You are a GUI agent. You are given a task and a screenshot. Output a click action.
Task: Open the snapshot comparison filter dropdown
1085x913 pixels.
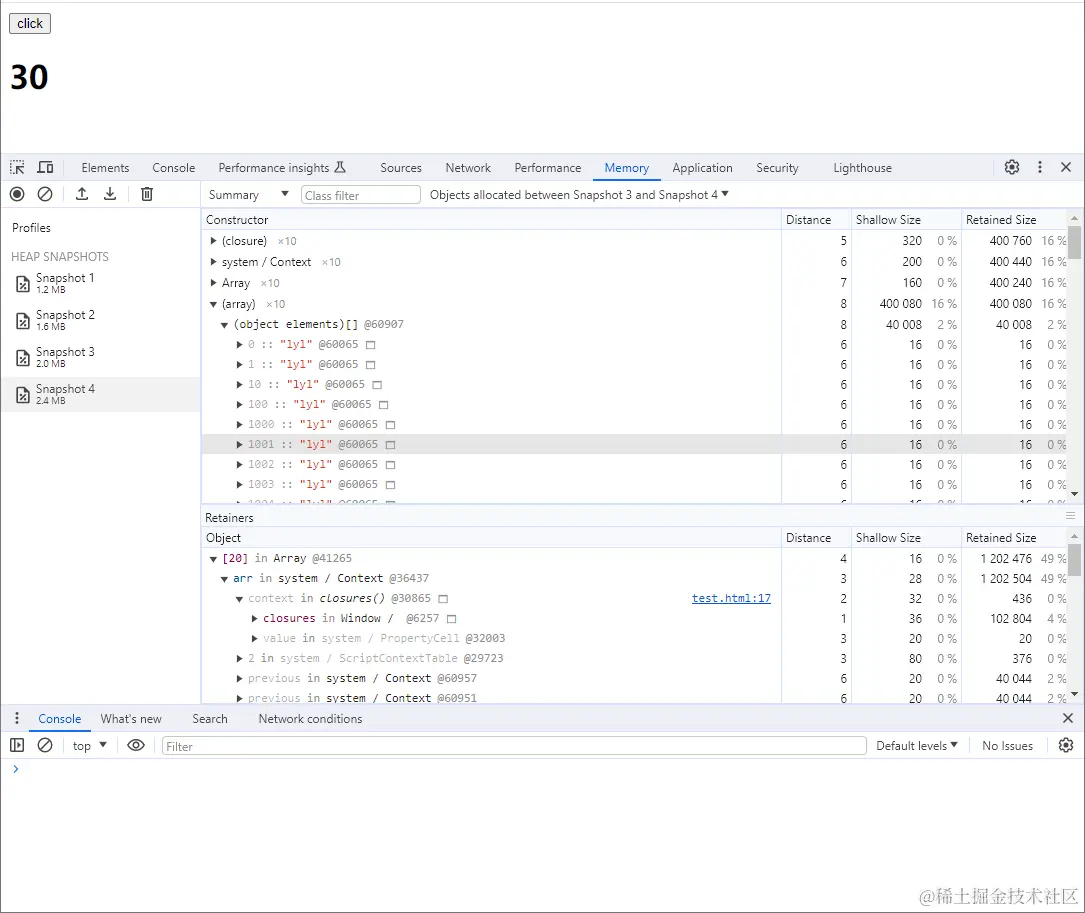579,195
